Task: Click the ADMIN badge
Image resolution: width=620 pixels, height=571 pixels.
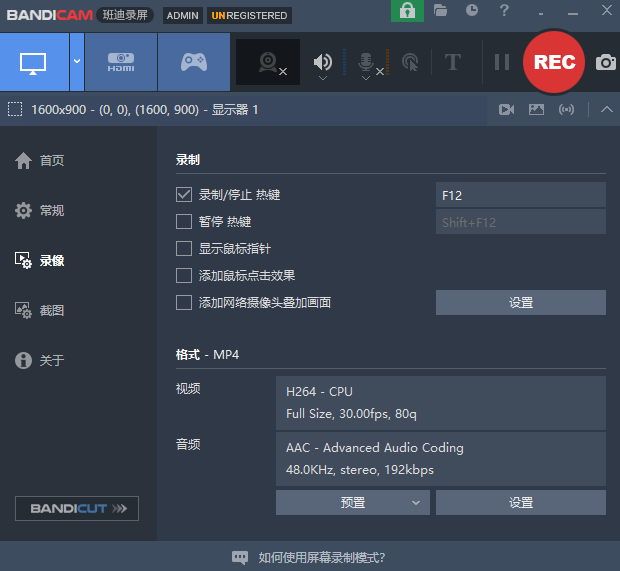Action: [182, 15]
